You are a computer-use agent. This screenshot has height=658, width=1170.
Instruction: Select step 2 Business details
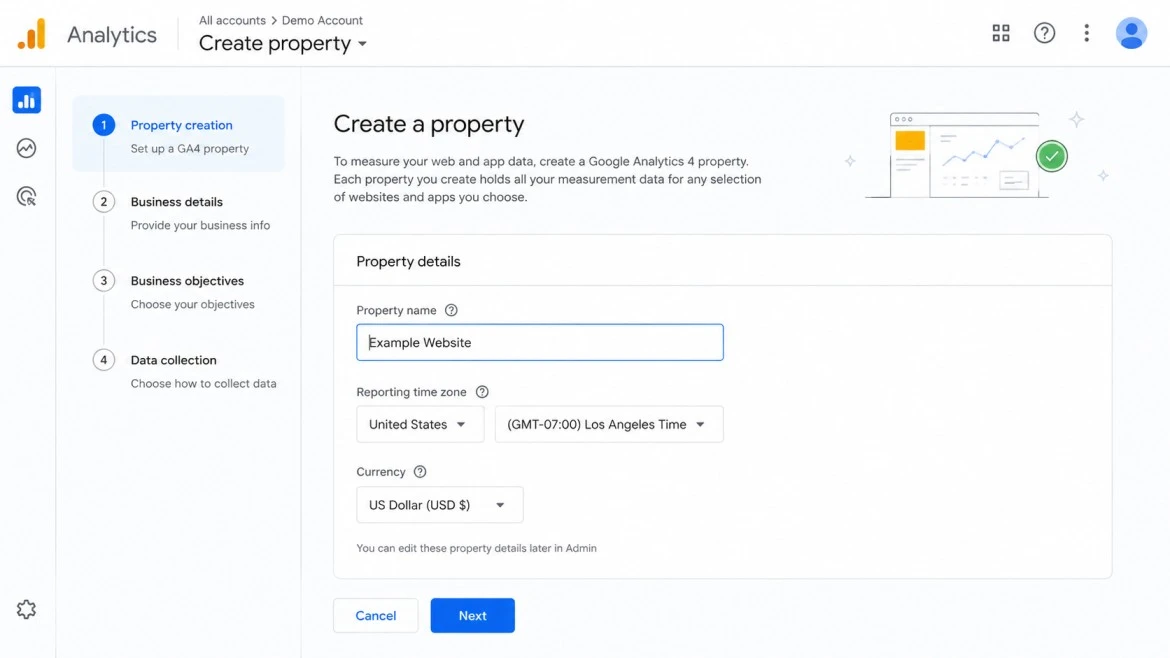(x=179, y=213)
